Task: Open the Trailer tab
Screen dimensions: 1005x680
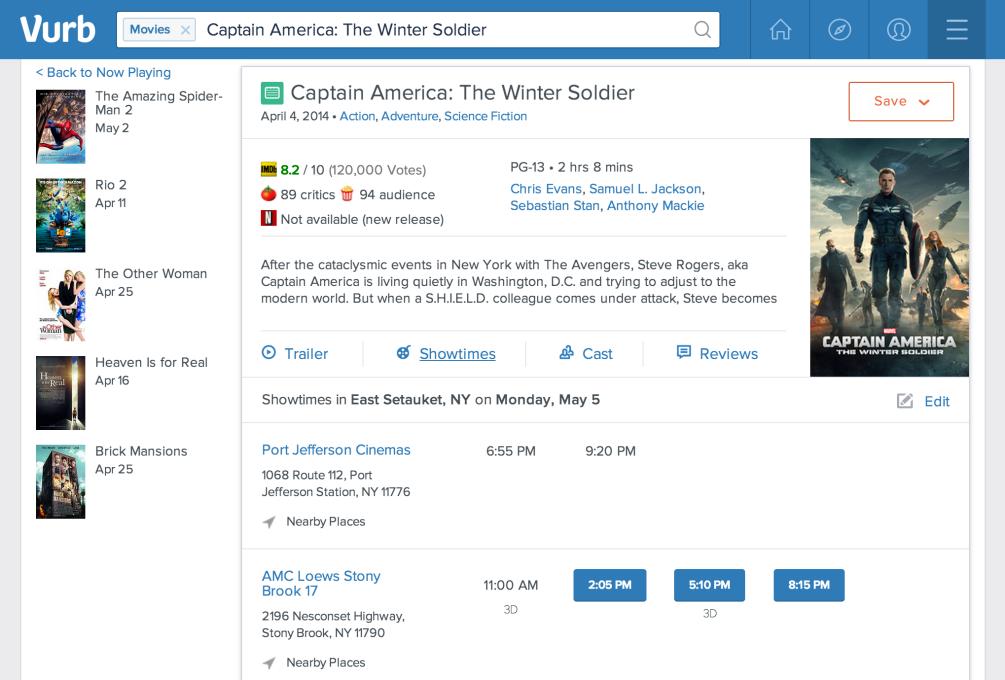Action: pos(295,353)
